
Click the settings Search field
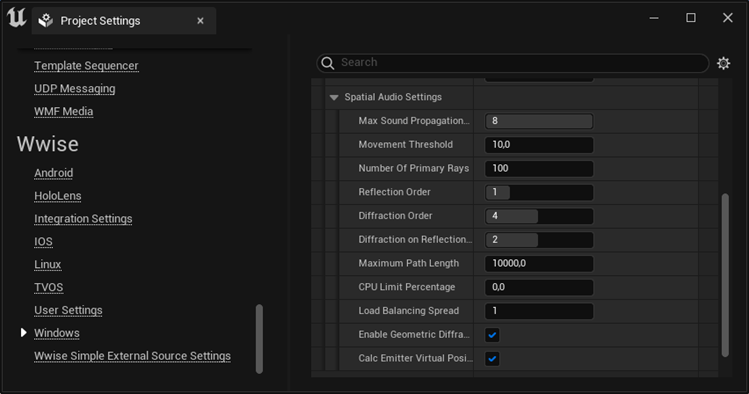click(x=513, y=63)
